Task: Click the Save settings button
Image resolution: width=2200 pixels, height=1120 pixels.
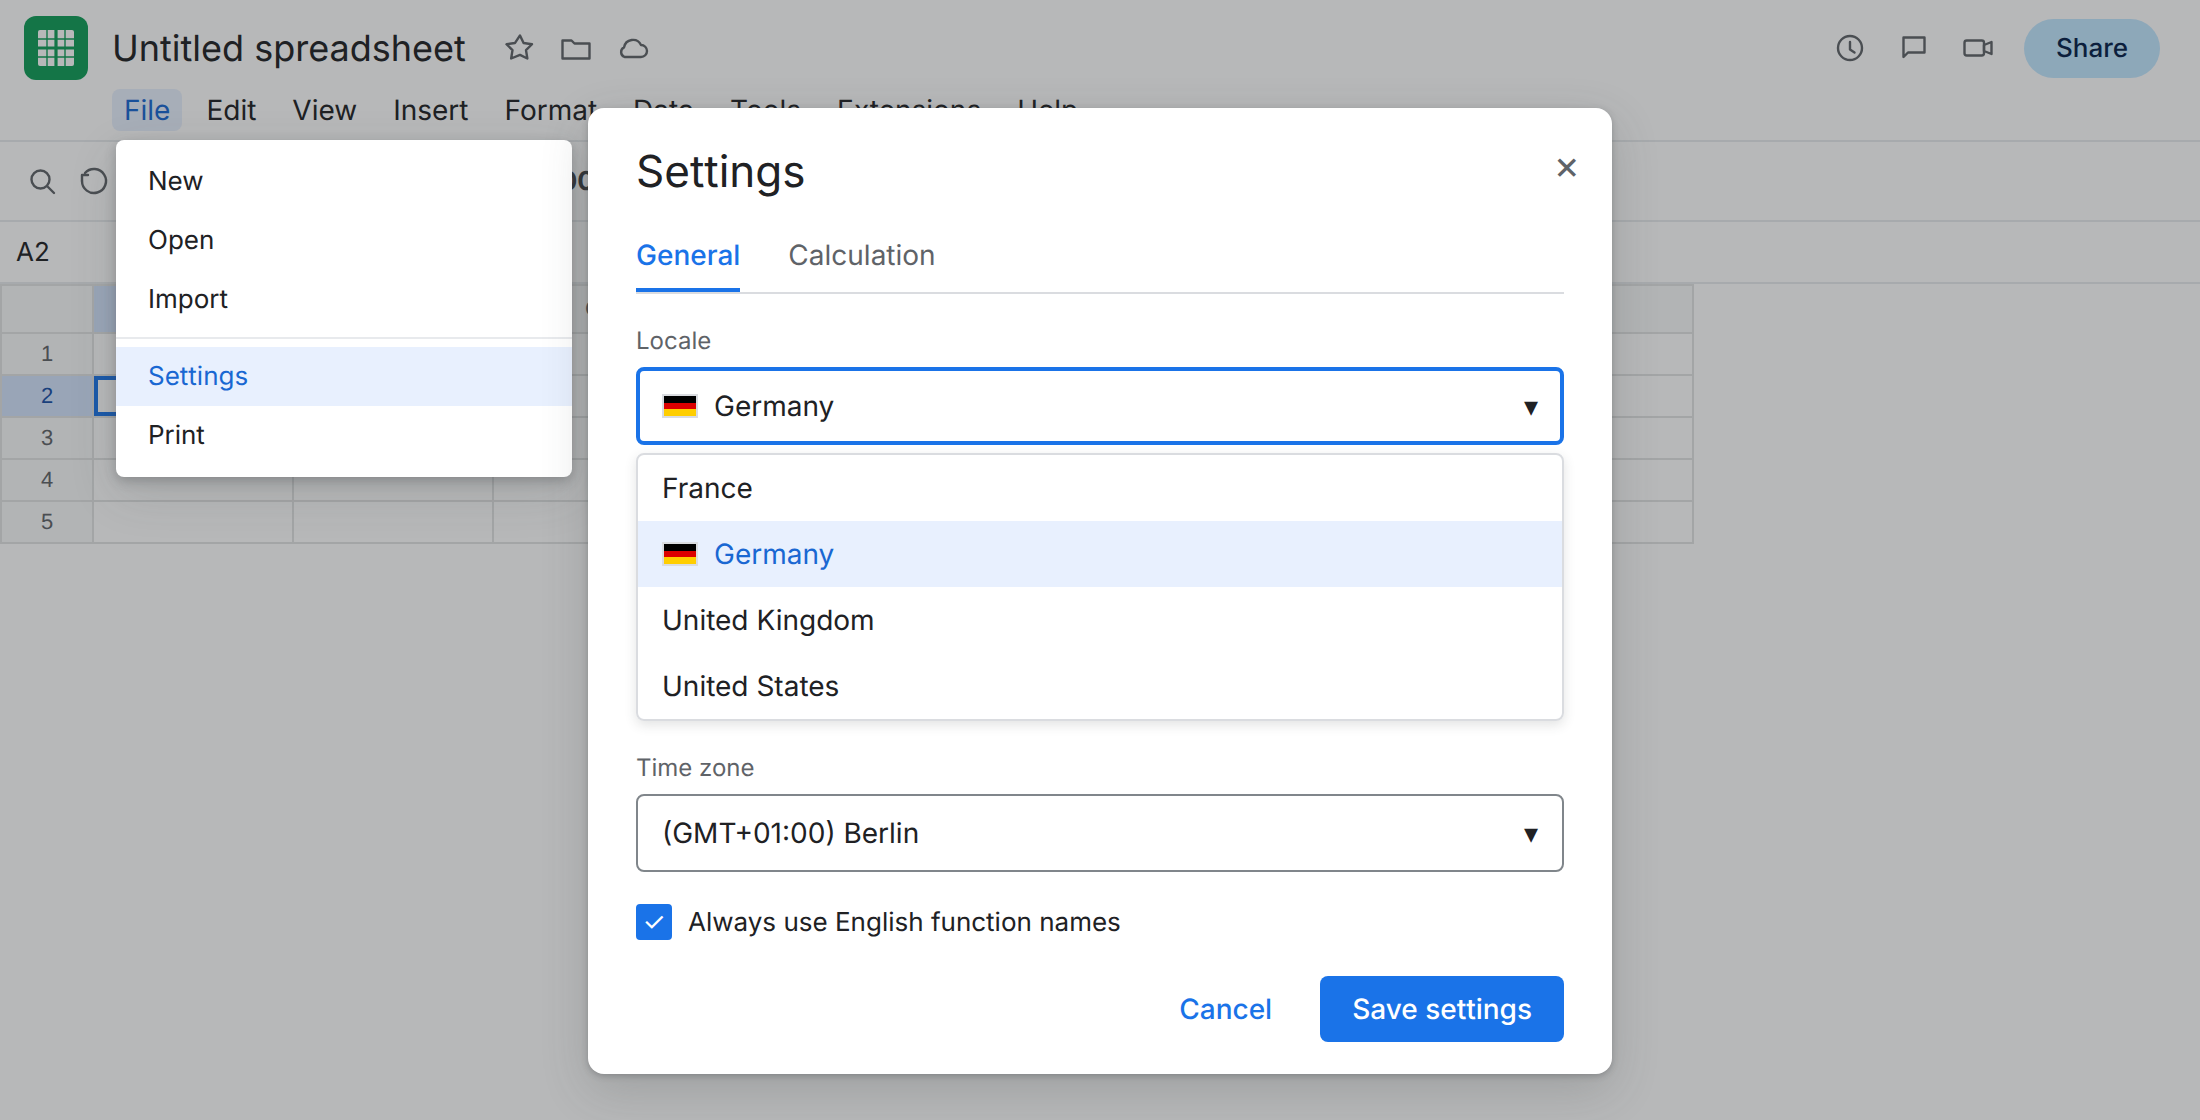Action: (x=1441, y=1009)
